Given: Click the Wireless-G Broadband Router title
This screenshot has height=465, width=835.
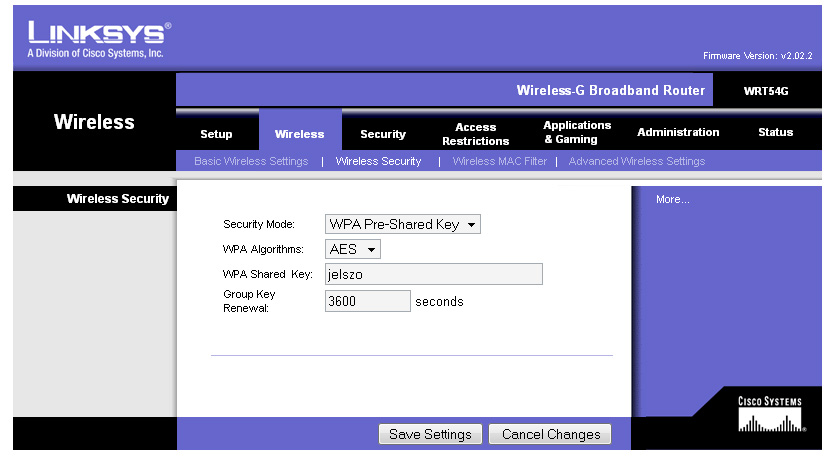Looking at the screenshot, I should tap(610, 90).
